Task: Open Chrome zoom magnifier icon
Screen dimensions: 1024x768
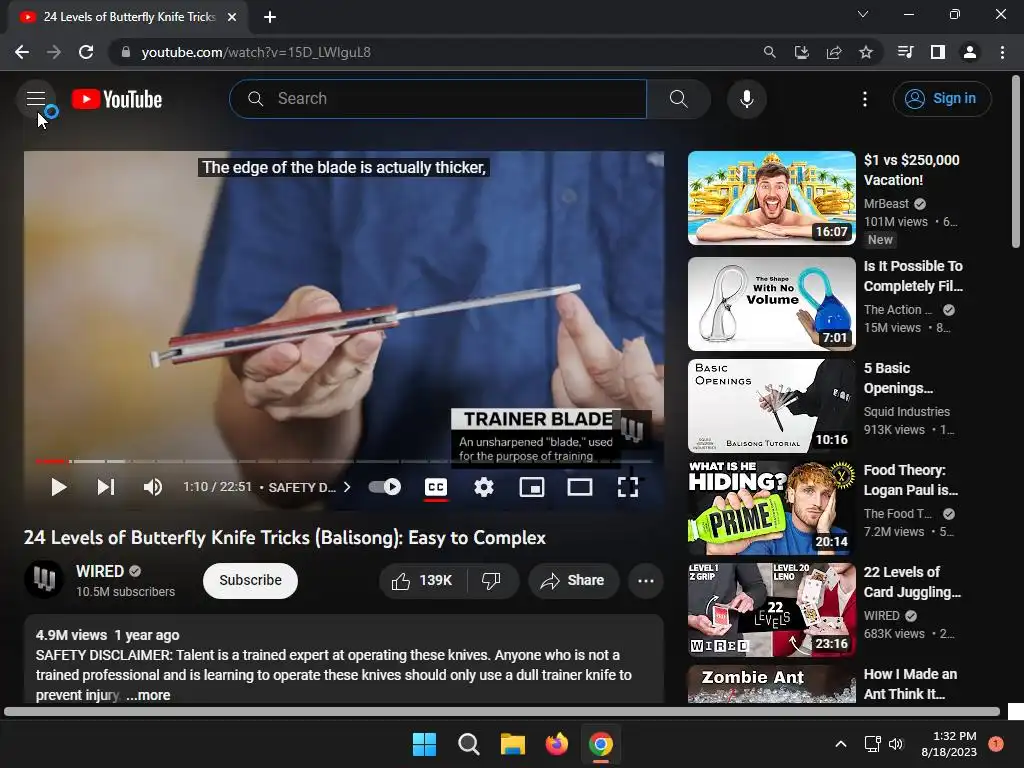Action: coord(769,52)
